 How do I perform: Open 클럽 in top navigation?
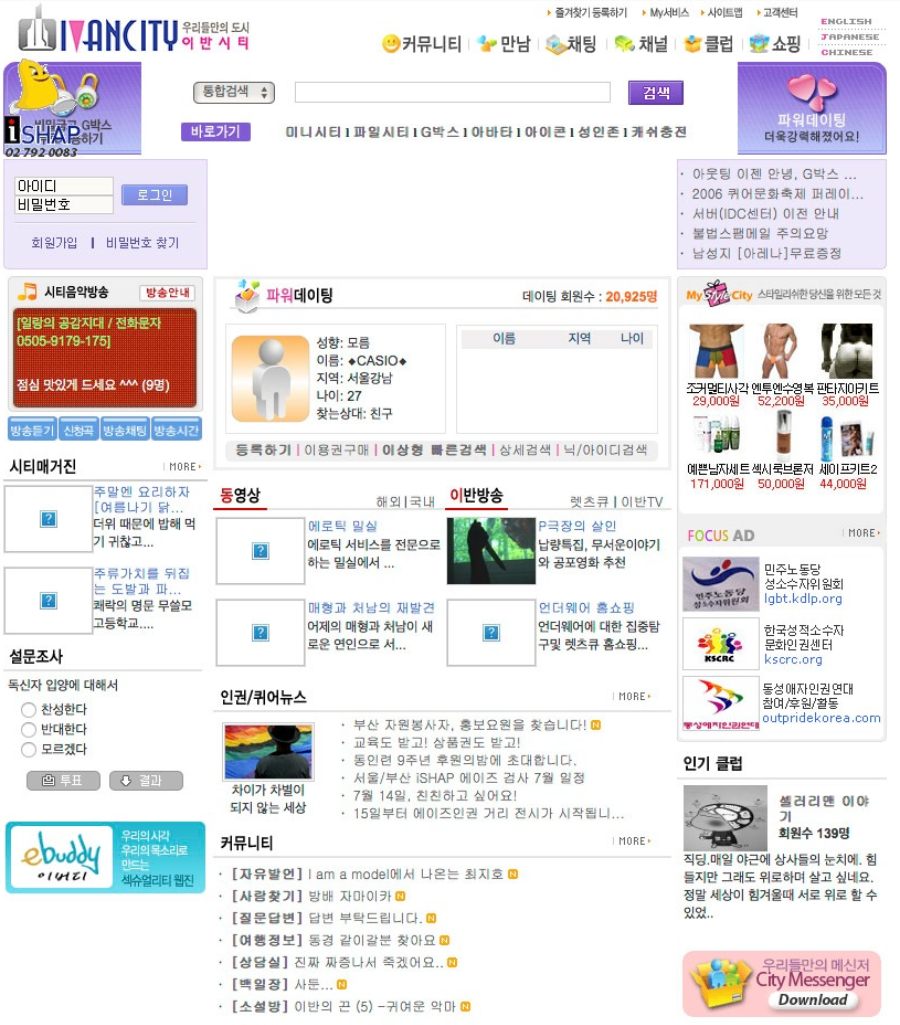[x=708, y=44]
